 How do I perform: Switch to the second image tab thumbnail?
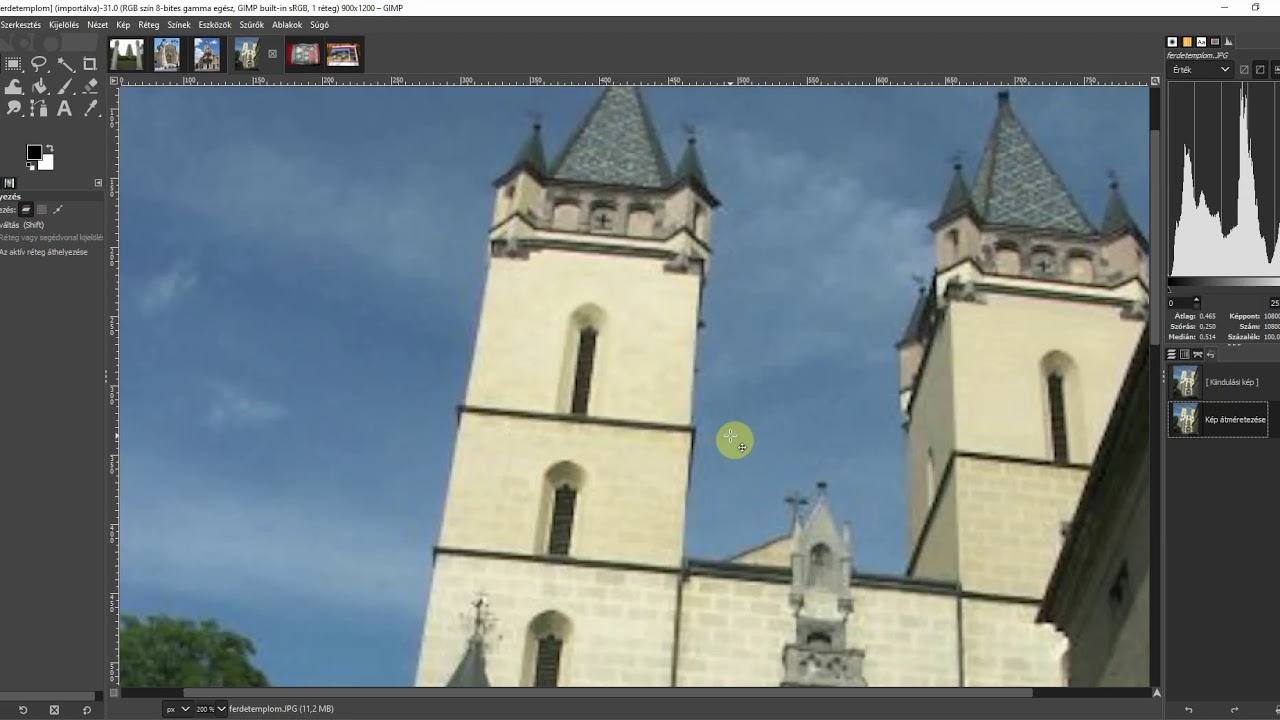pyautogui.click(x=167, y=54)
